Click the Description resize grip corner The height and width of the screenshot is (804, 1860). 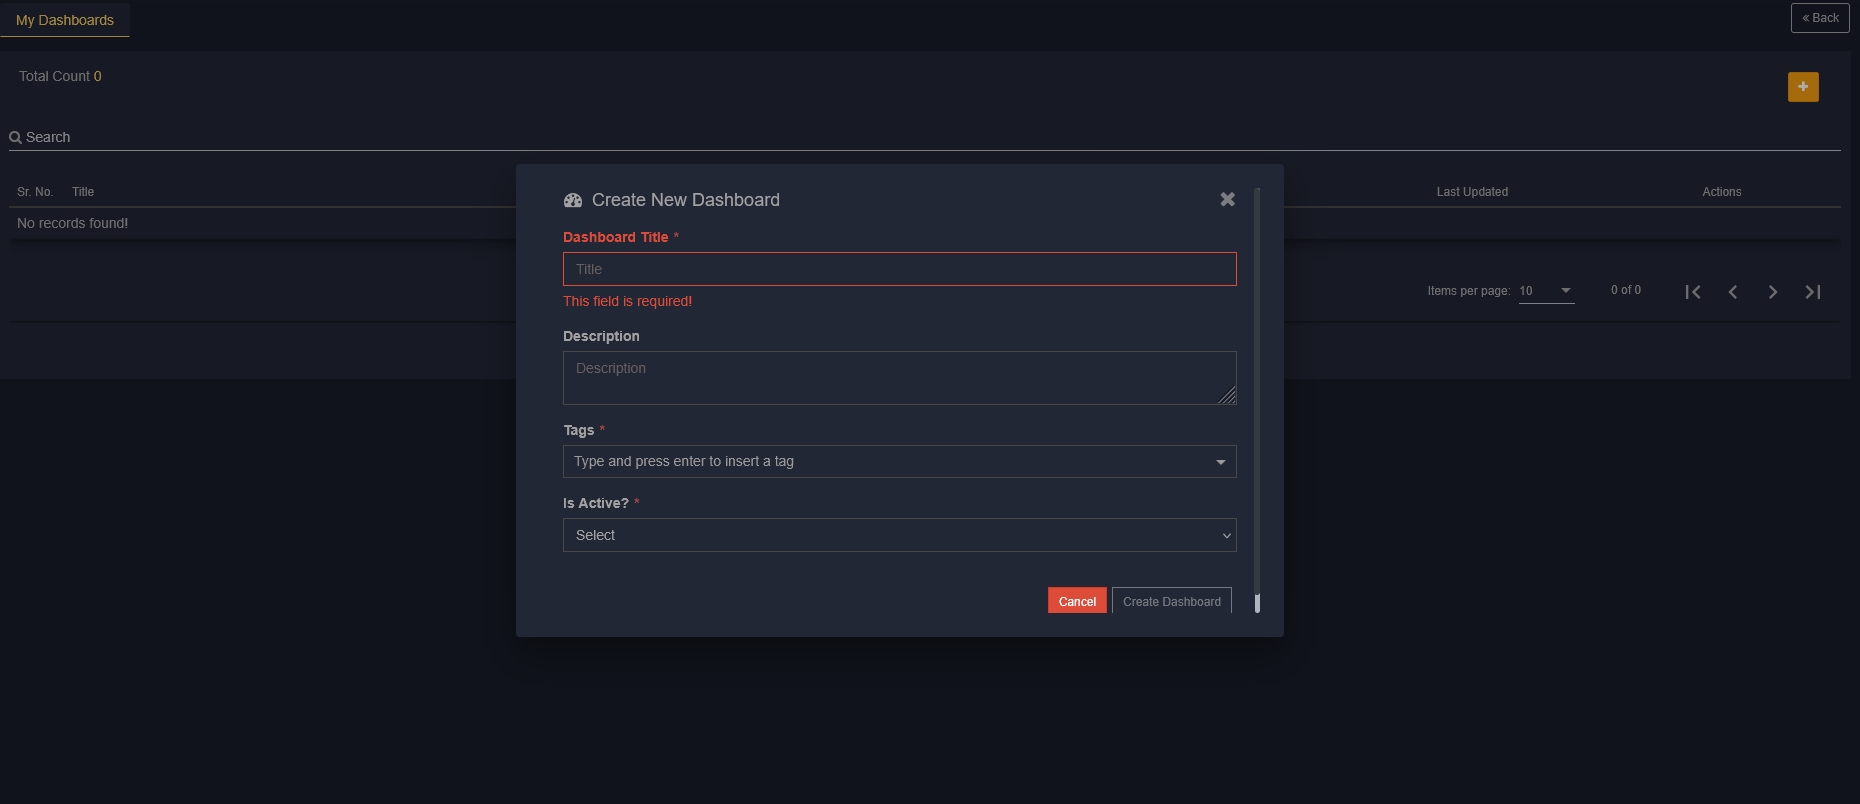1227,395
